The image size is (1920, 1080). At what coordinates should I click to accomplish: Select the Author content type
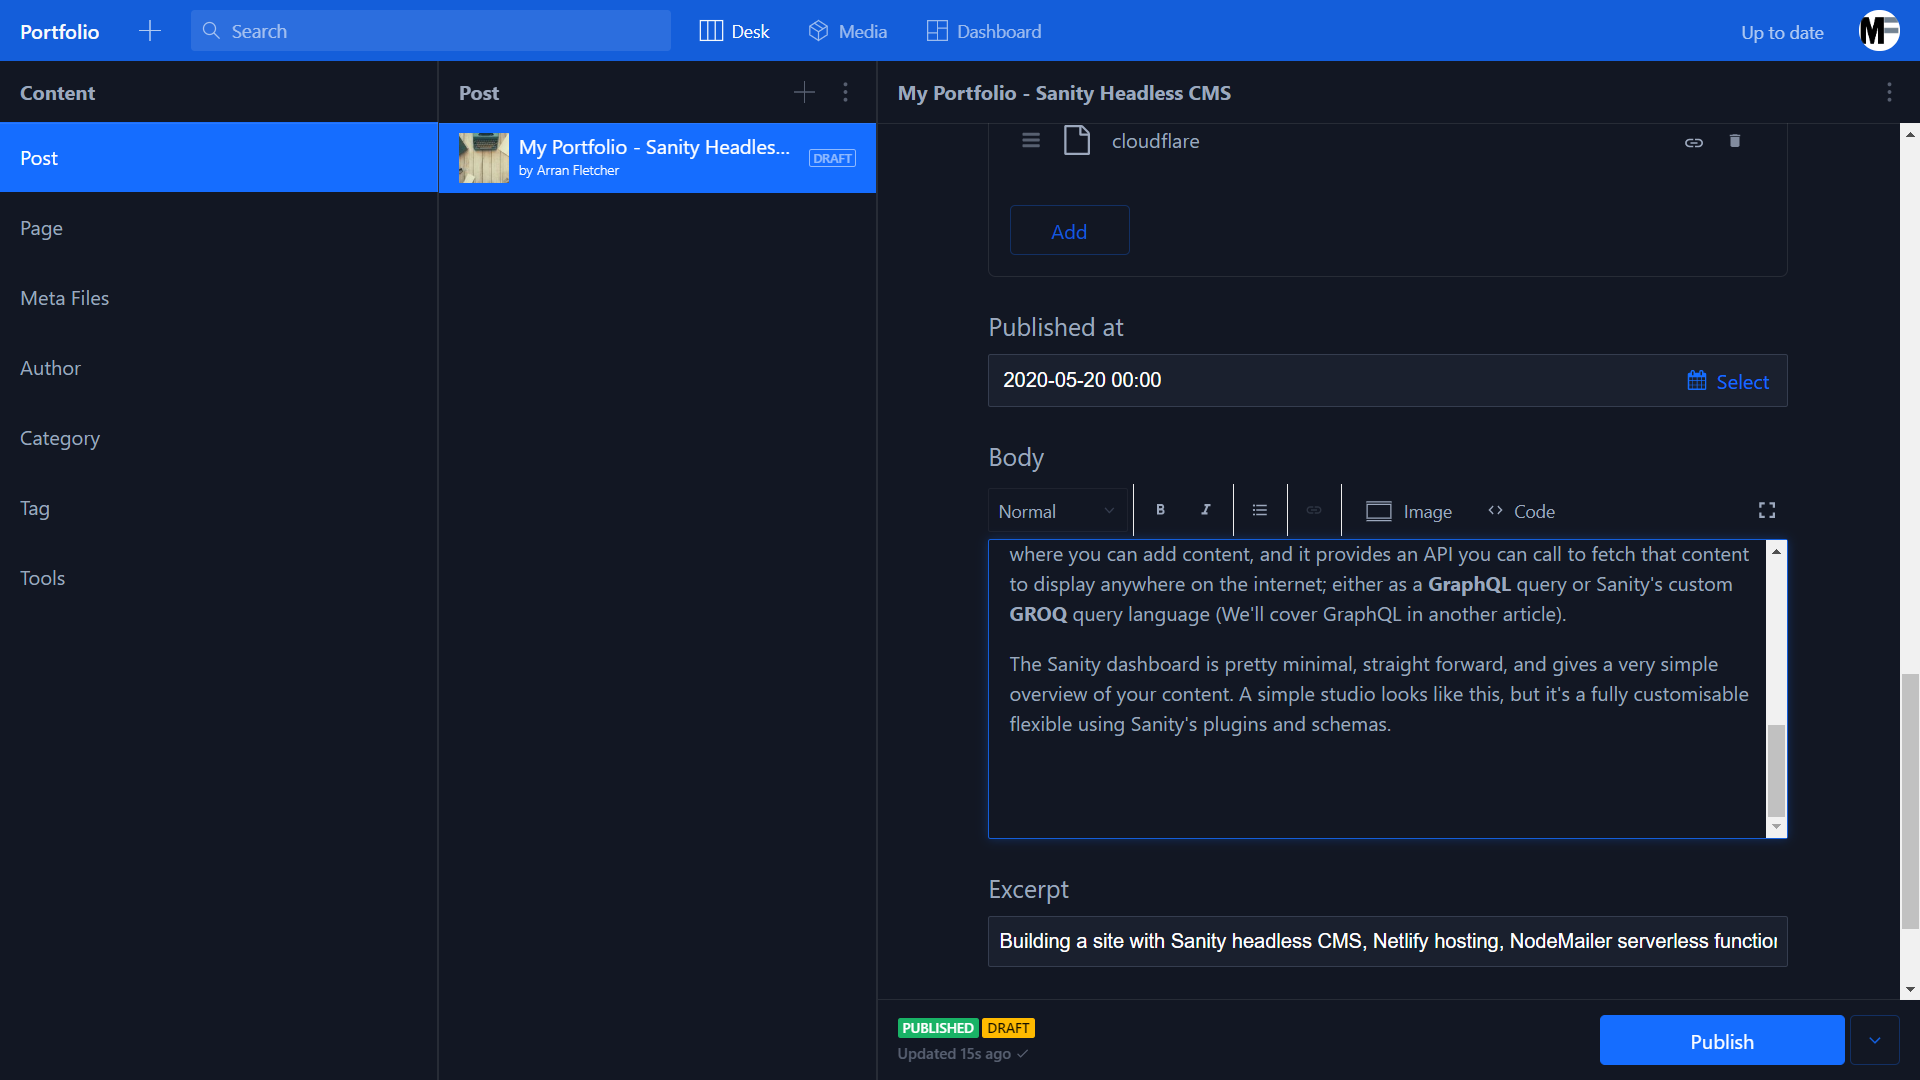pos(50,368)
